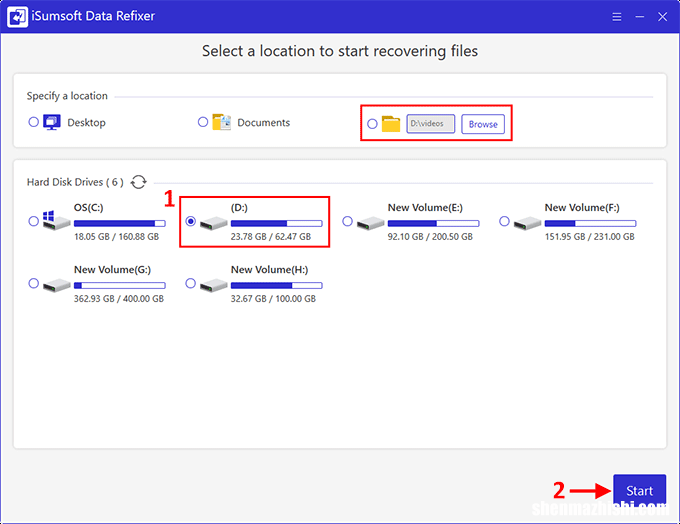680x524 pixels.
Task: Click the 18.05 GB / 160.88 GB text
Action: [x=117, y=237]
